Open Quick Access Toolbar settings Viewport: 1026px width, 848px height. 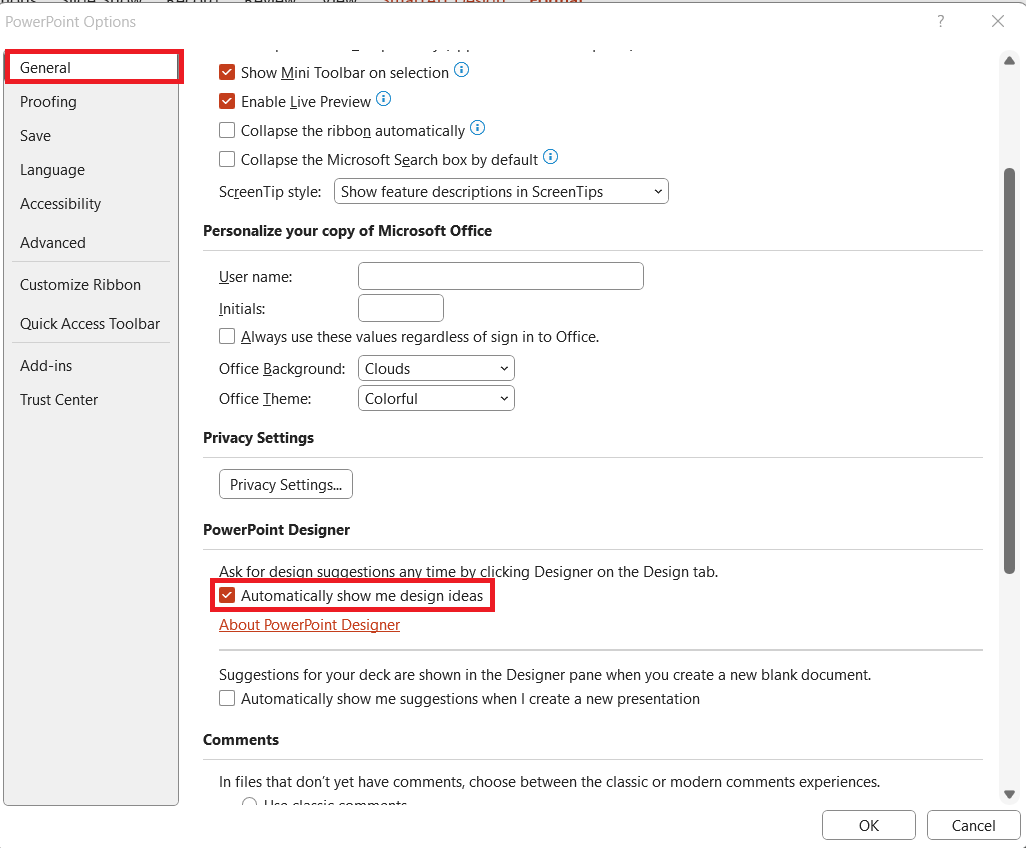(x=90, y=324)
